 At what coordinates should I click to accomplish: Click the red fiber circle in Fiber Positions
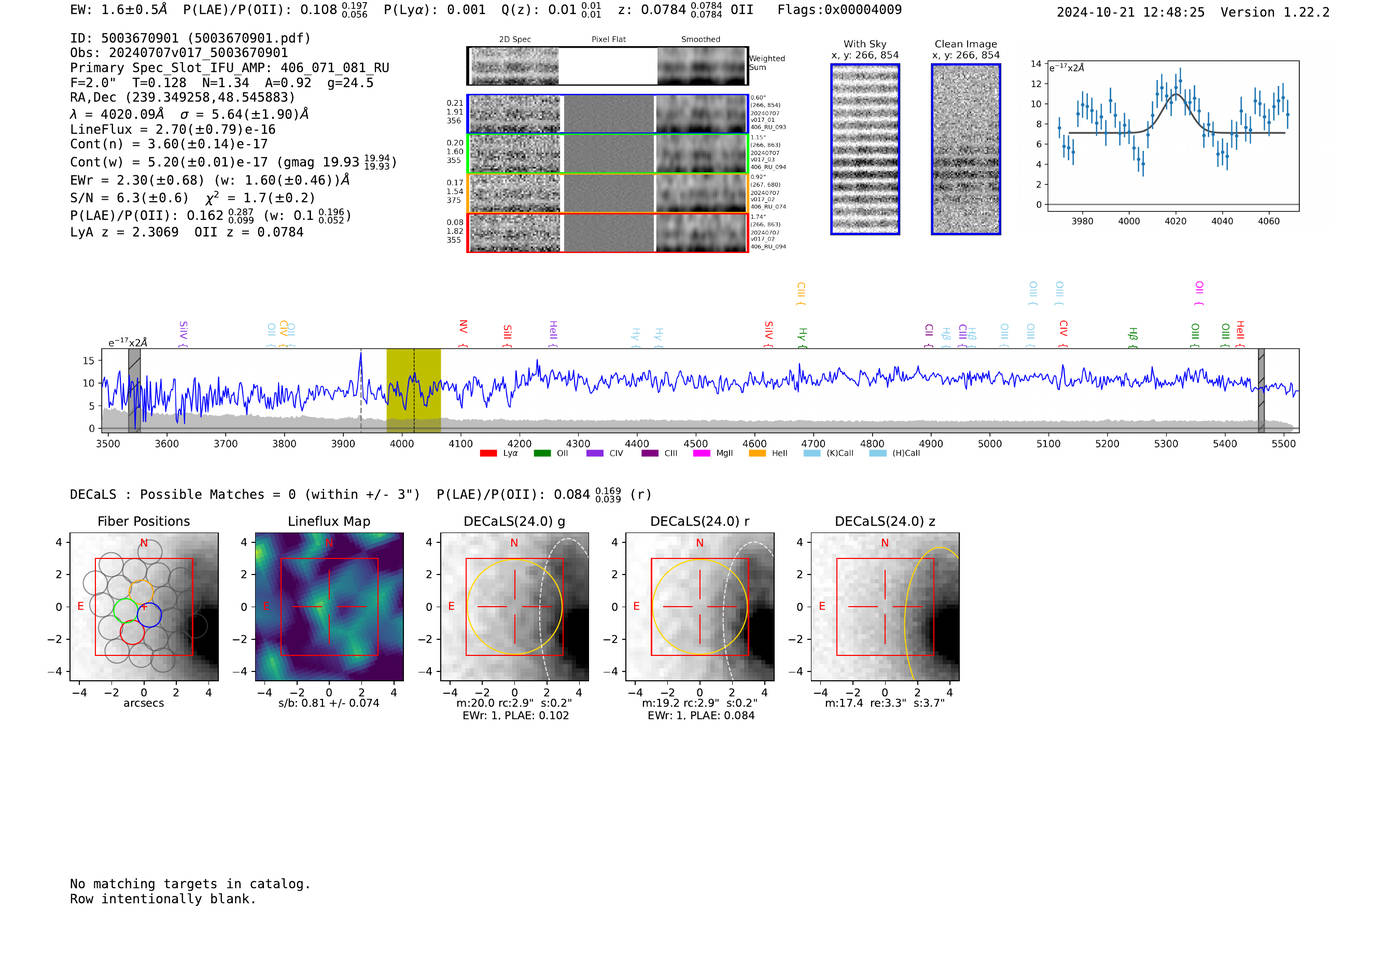point(132,632)
